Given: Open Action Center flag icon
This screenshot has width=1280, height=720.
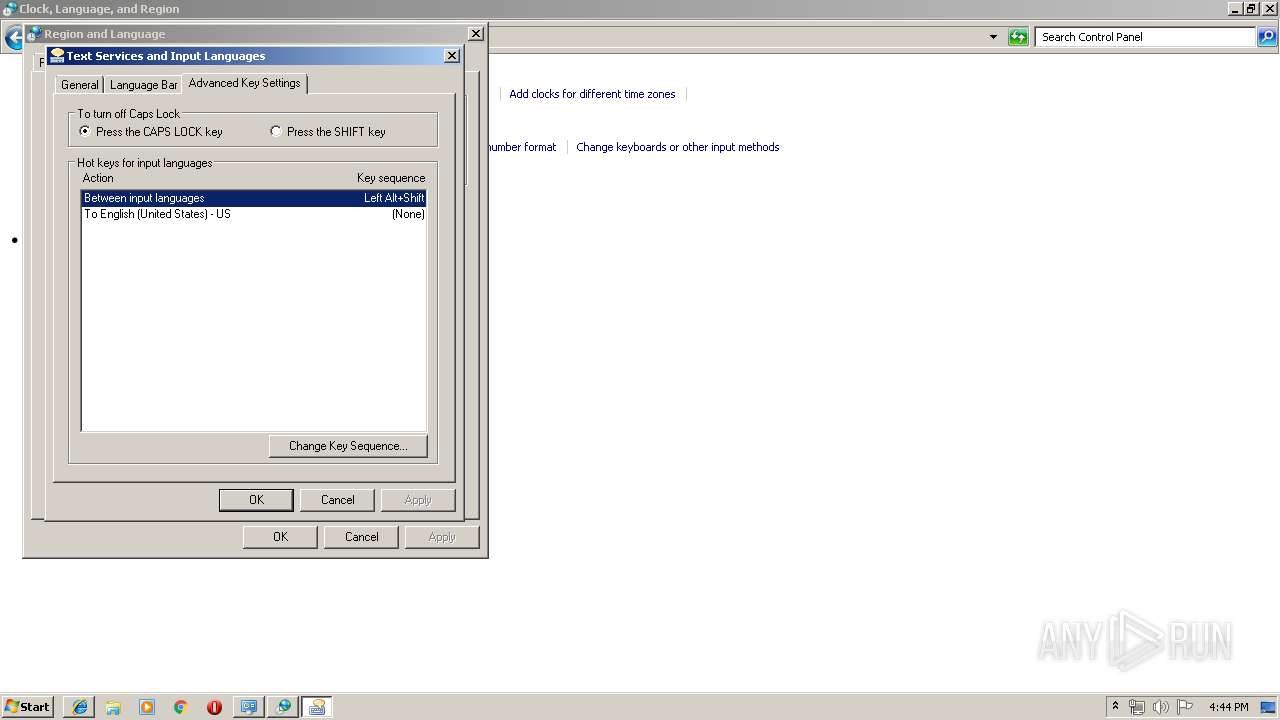Looking at the screenshot, I should 1185,707.
